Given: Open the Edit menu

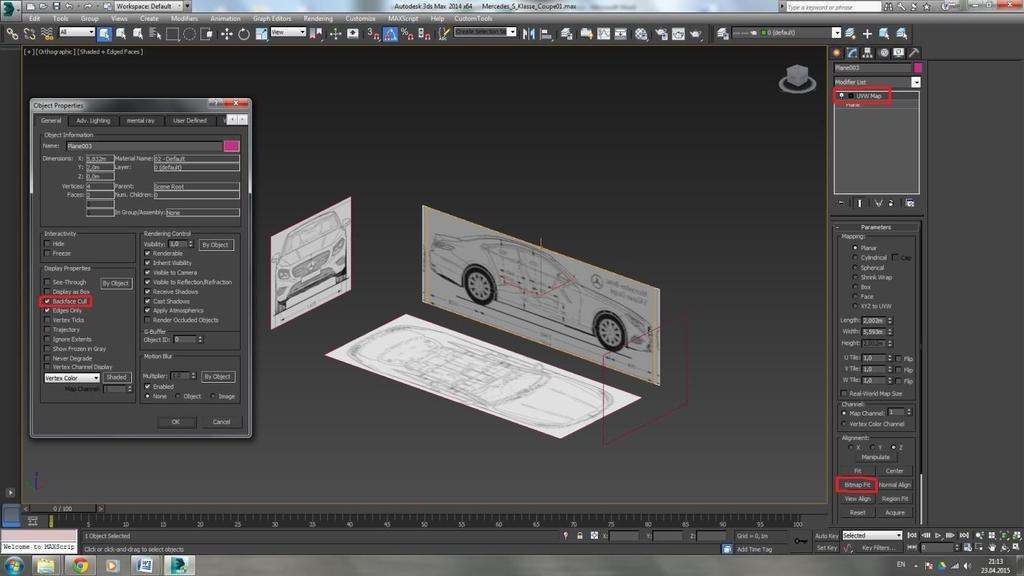Looking at the screenshot, I should point(35,19).
